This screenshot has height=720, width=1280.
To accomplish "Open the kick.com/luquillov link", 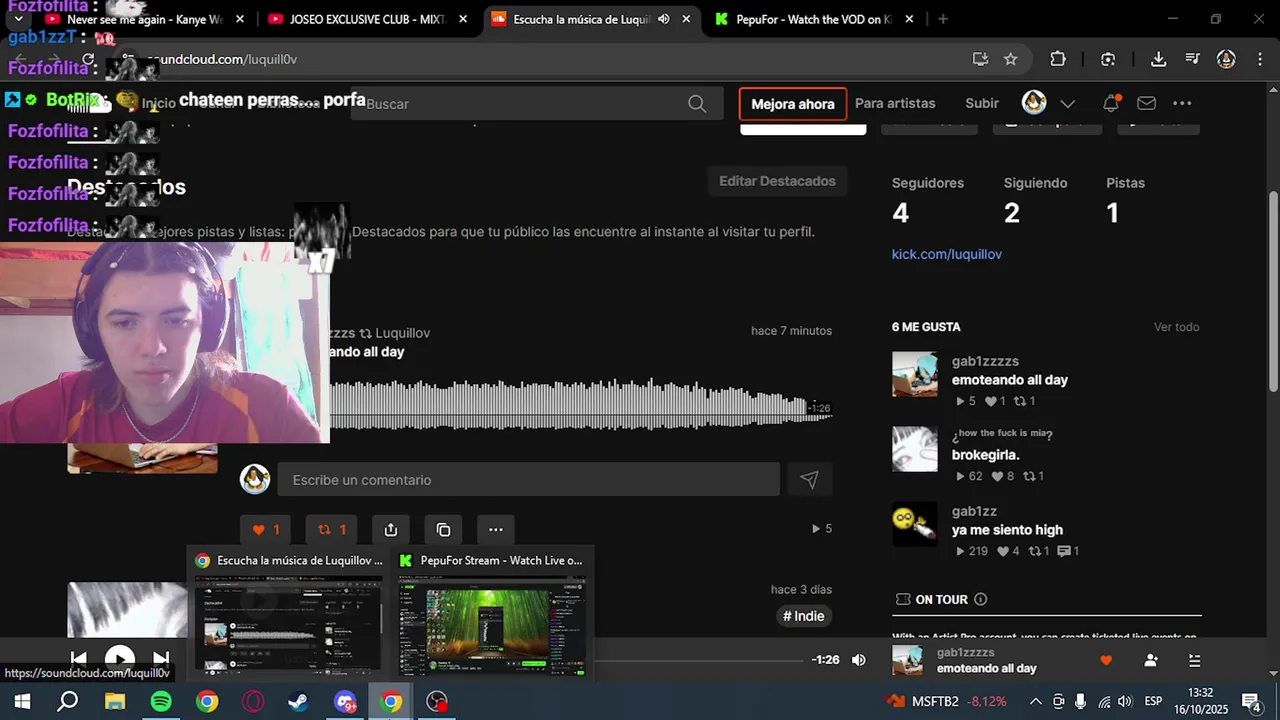I will point(947,254).
